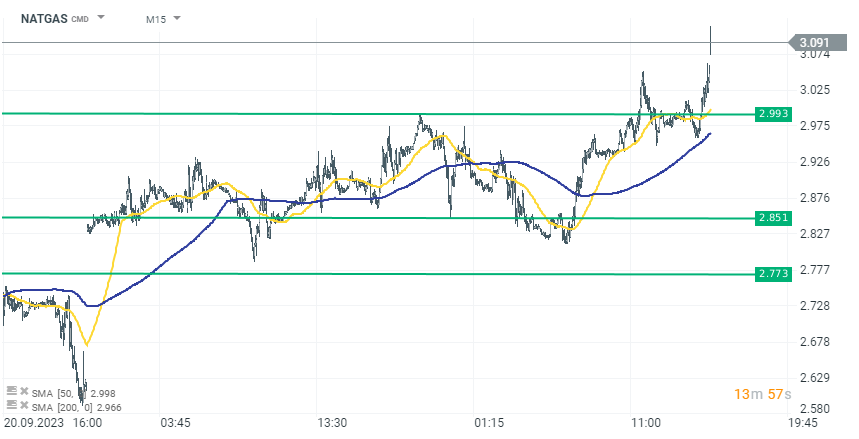The height and width of the screenshot is (439, 859).
Task: Click the CMD label next to NATGAS
Action: (80, 20)
